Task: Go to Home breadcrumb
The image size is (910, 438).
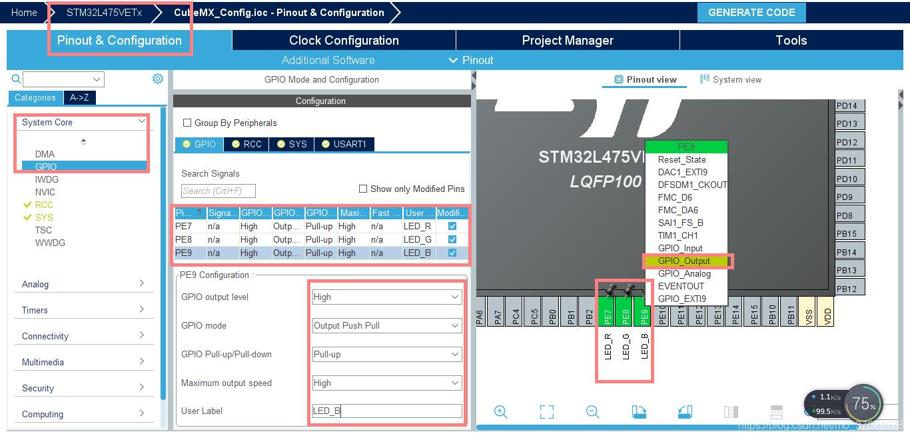Action: point(24,12)
